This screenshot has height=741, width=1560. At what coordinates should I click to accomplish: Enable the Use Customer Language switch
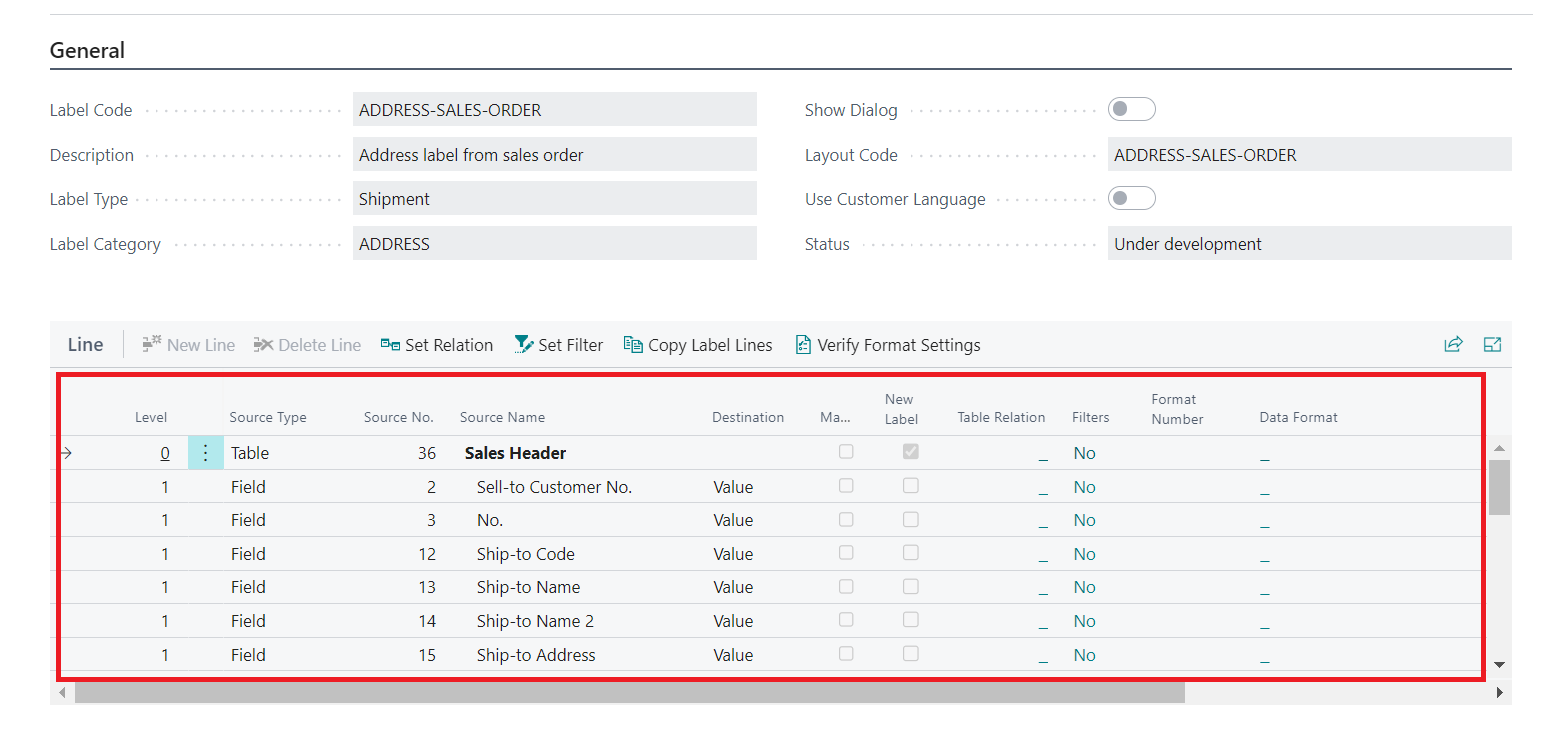tap(1131, 199)
